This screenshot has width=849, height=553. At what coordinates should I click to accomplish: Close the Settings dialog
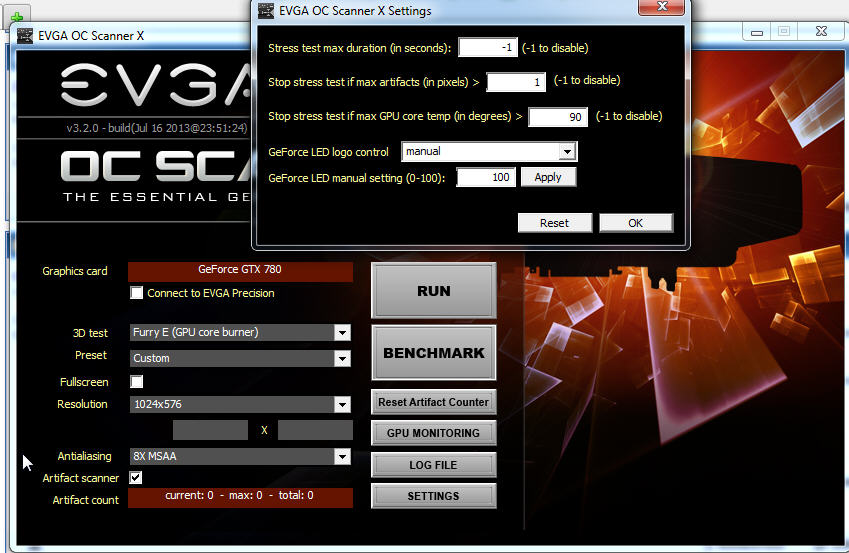(x=661, y=7)
